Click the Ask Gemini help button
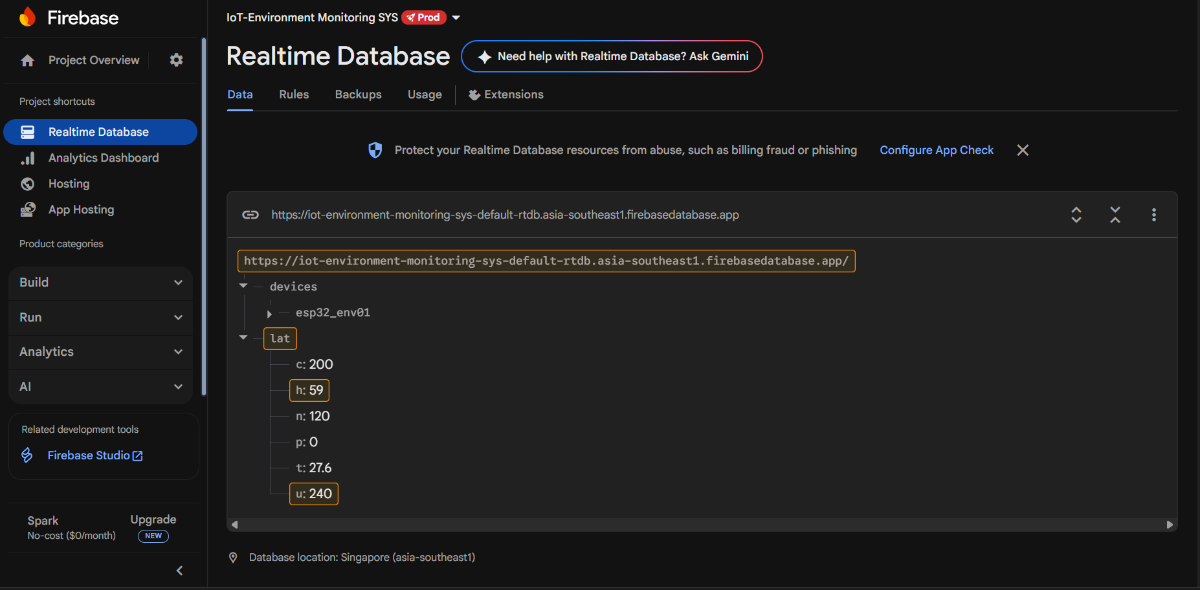 click(611, 57)
